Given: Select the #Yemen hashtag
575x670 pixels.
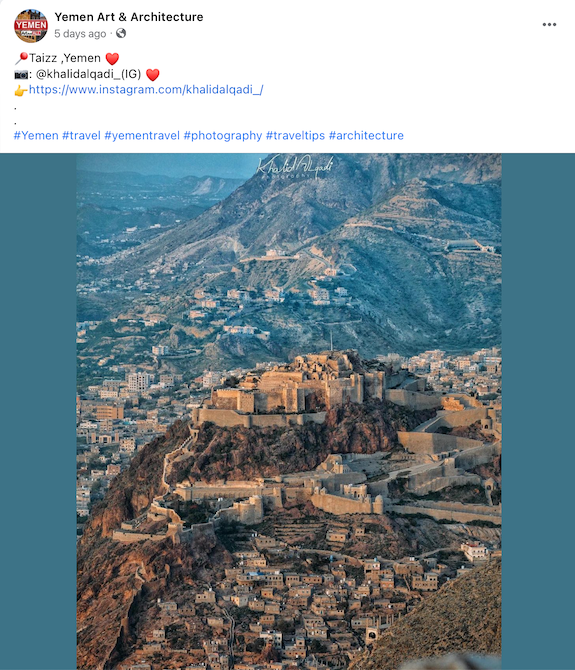Looking at the screenshot, I should (36, 135).
